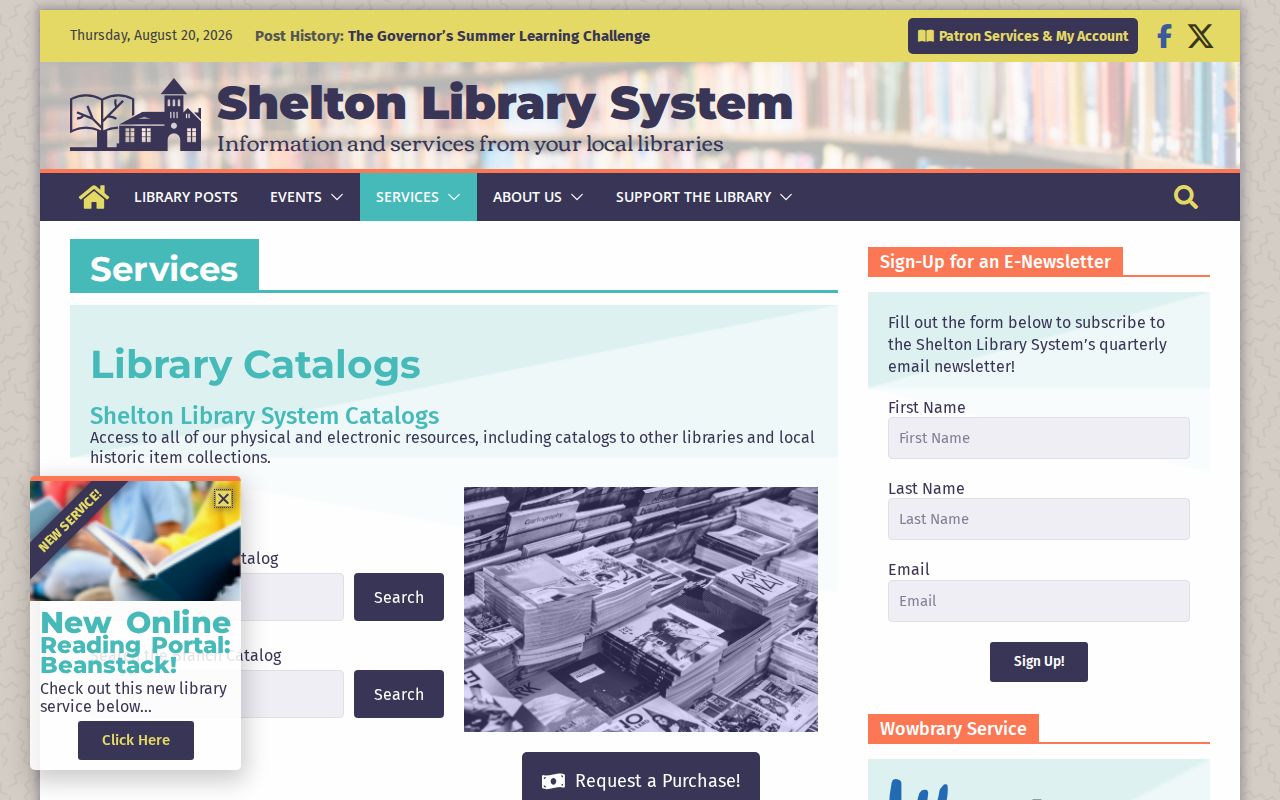
Task: Open the Events menu item
Action: [296, 197]
